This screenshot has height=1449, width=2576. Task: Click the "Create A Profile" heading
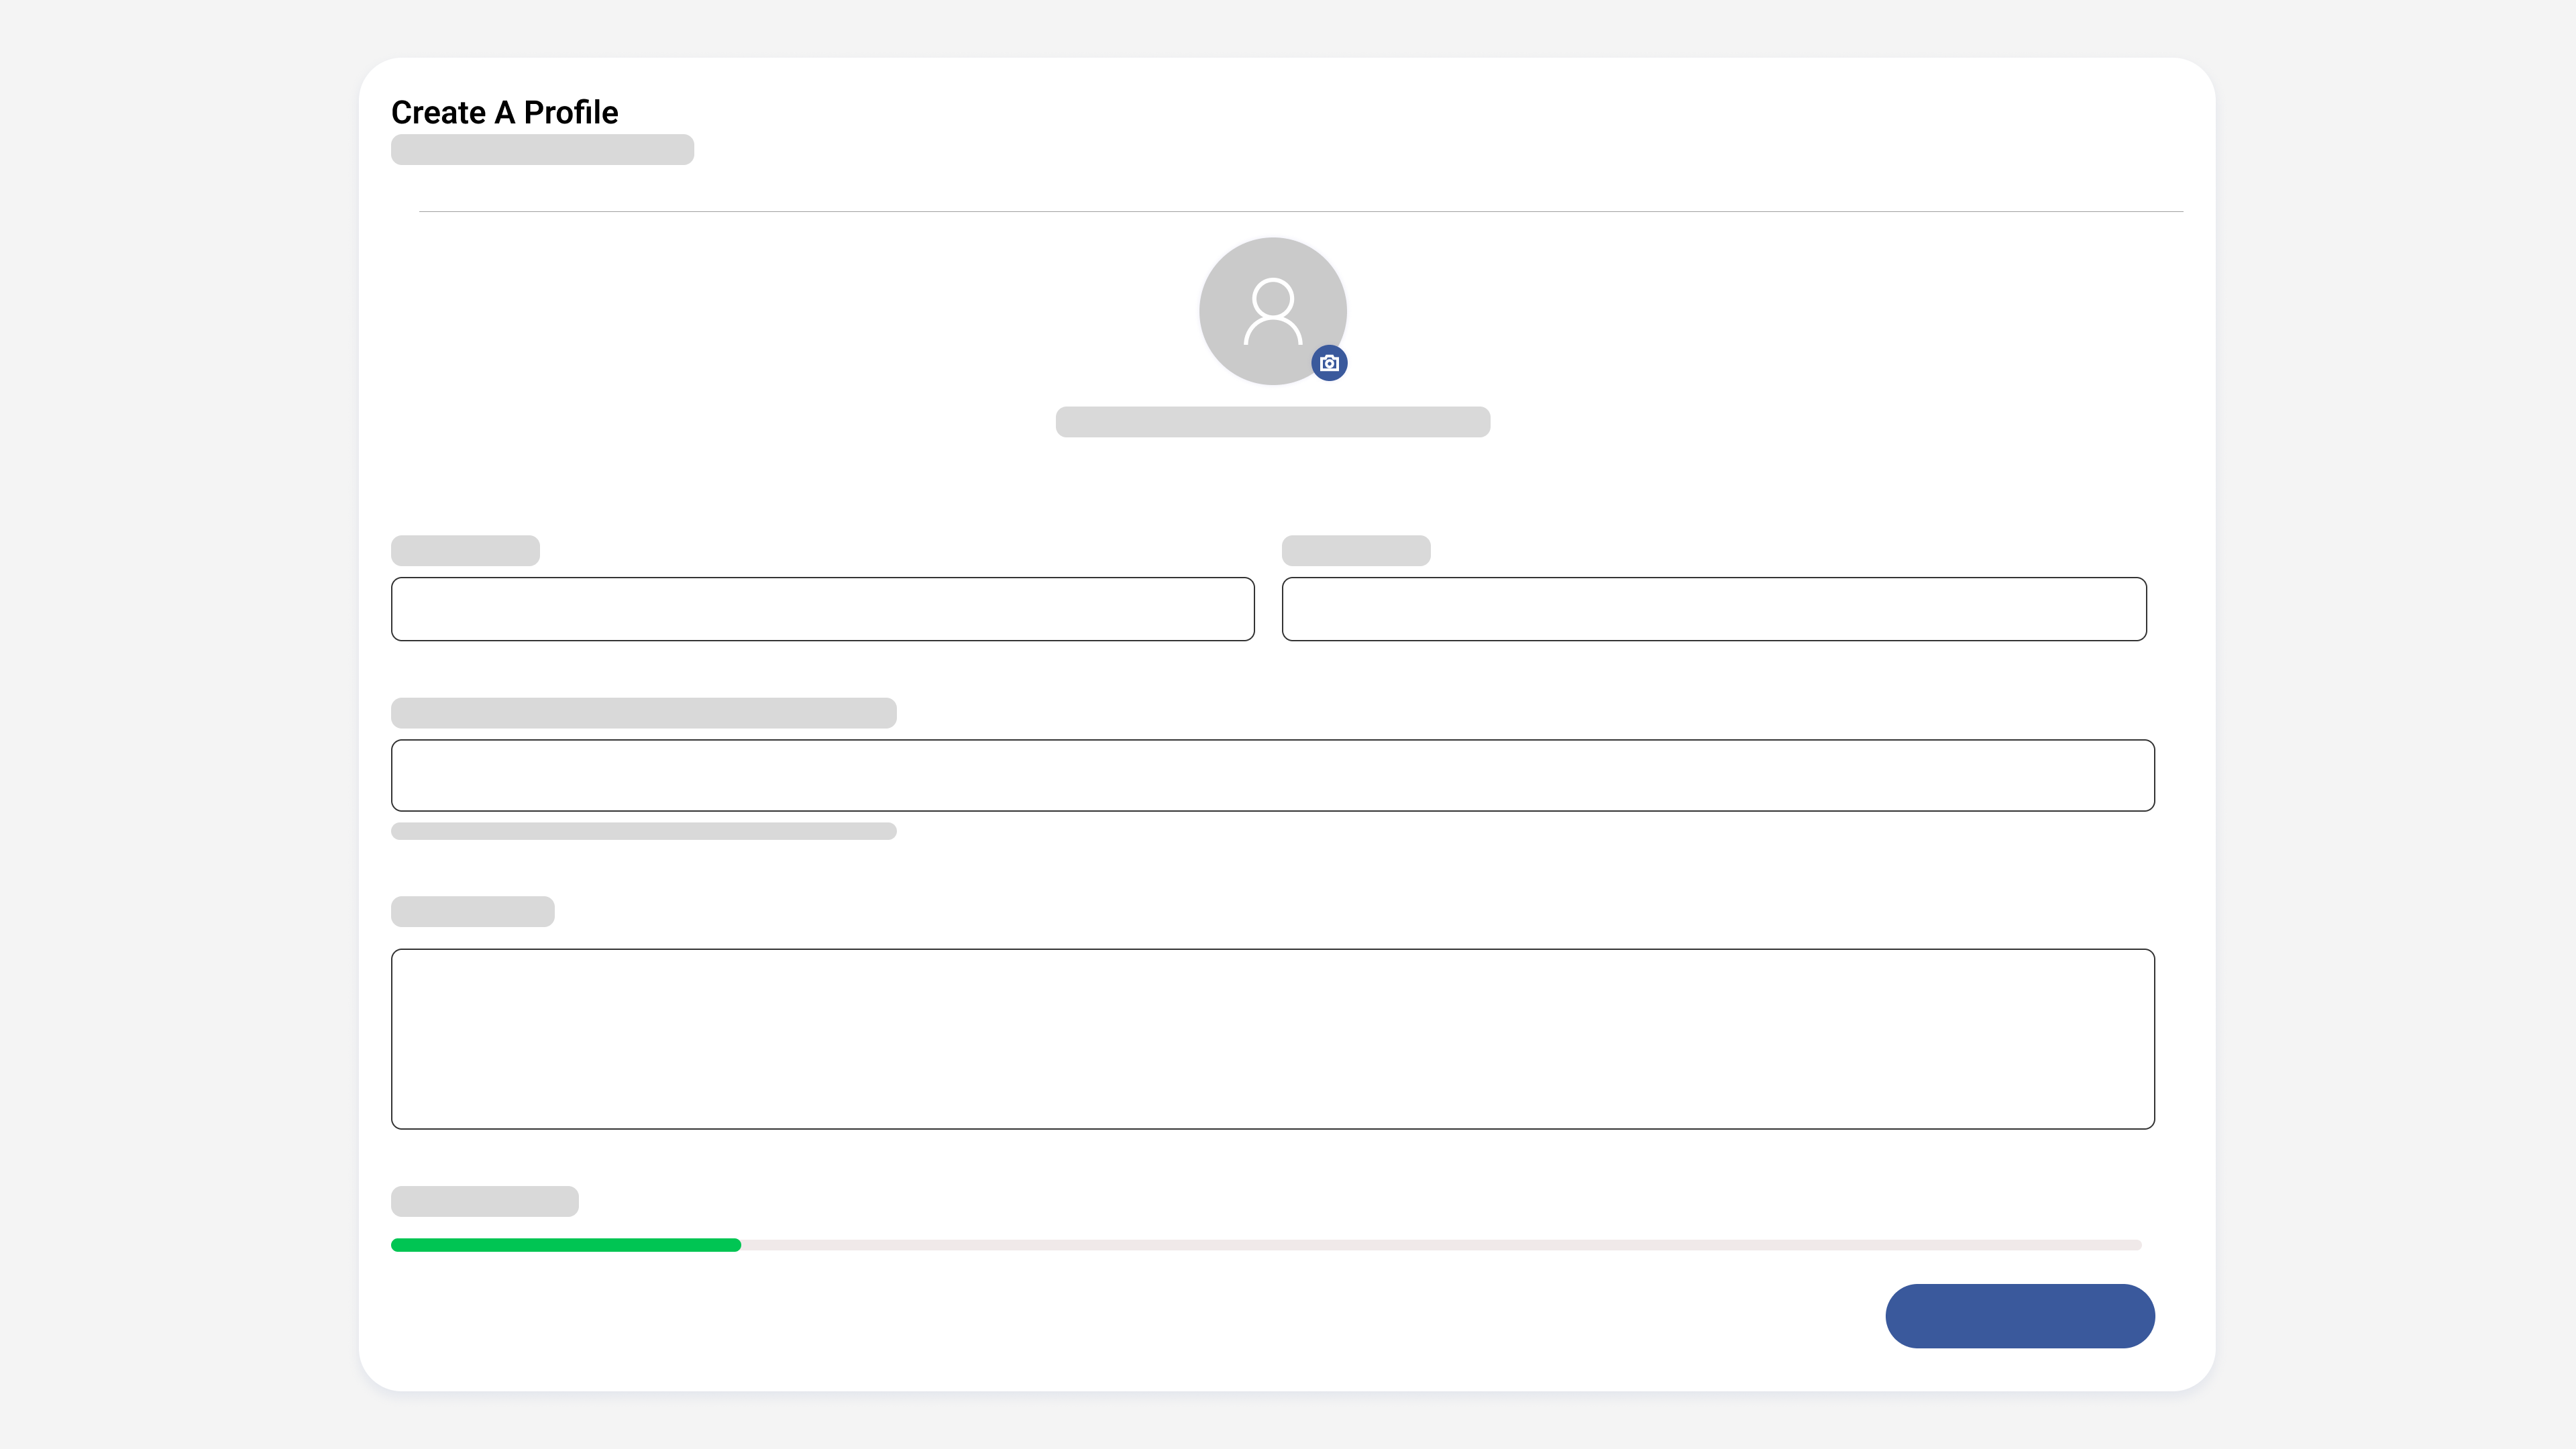click(504, 112)
